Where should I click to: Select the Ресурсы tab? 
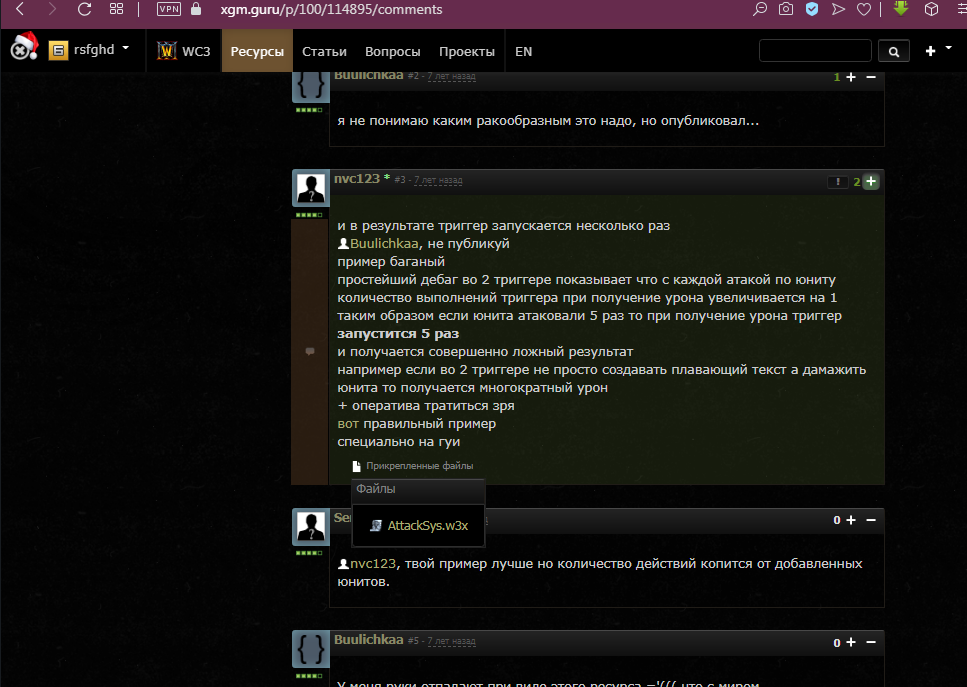(257, 51)
